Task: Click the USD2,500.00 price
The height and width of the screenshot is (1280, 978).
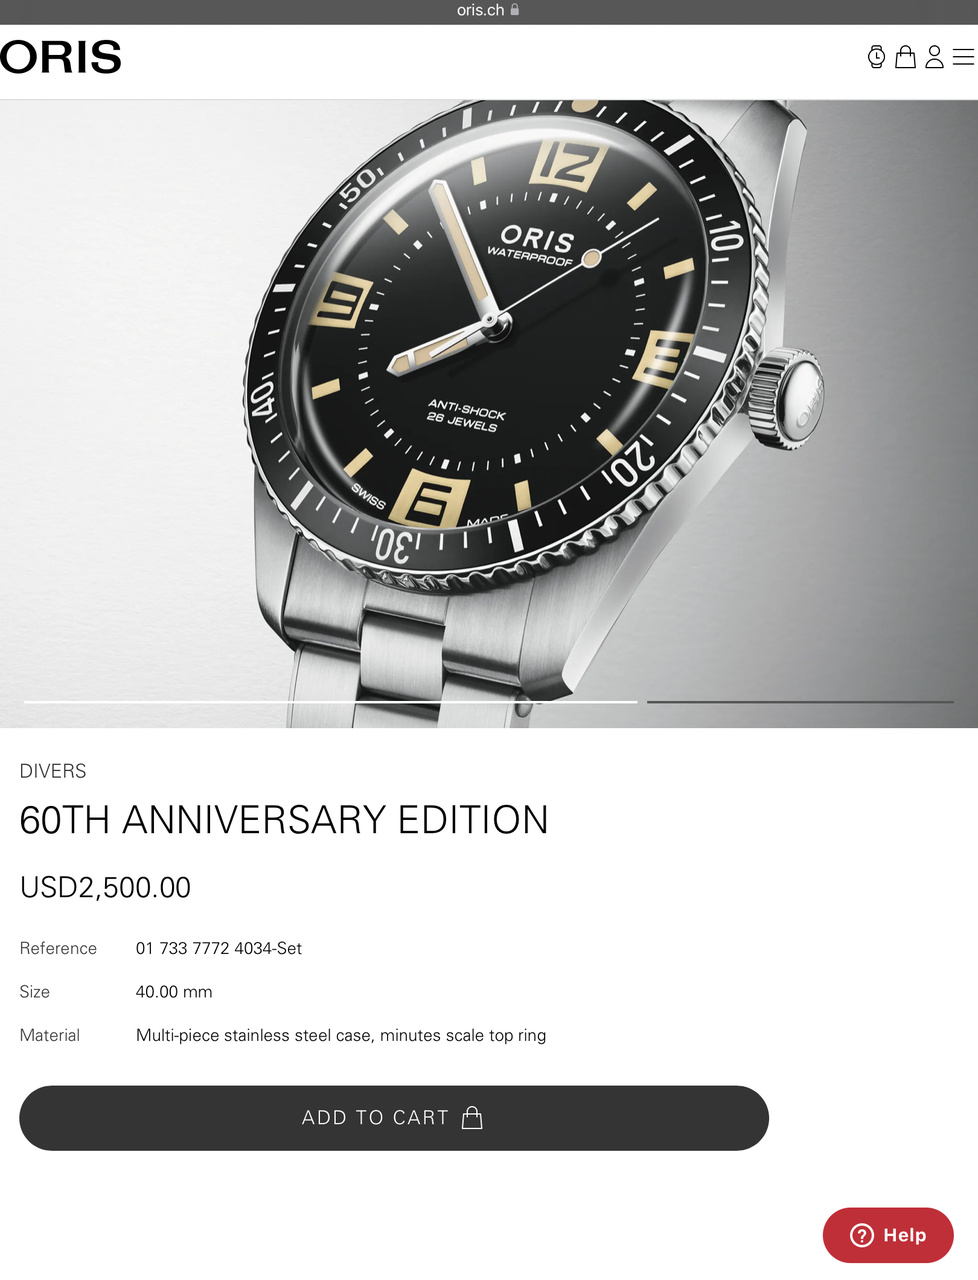Action: (105, 887)
